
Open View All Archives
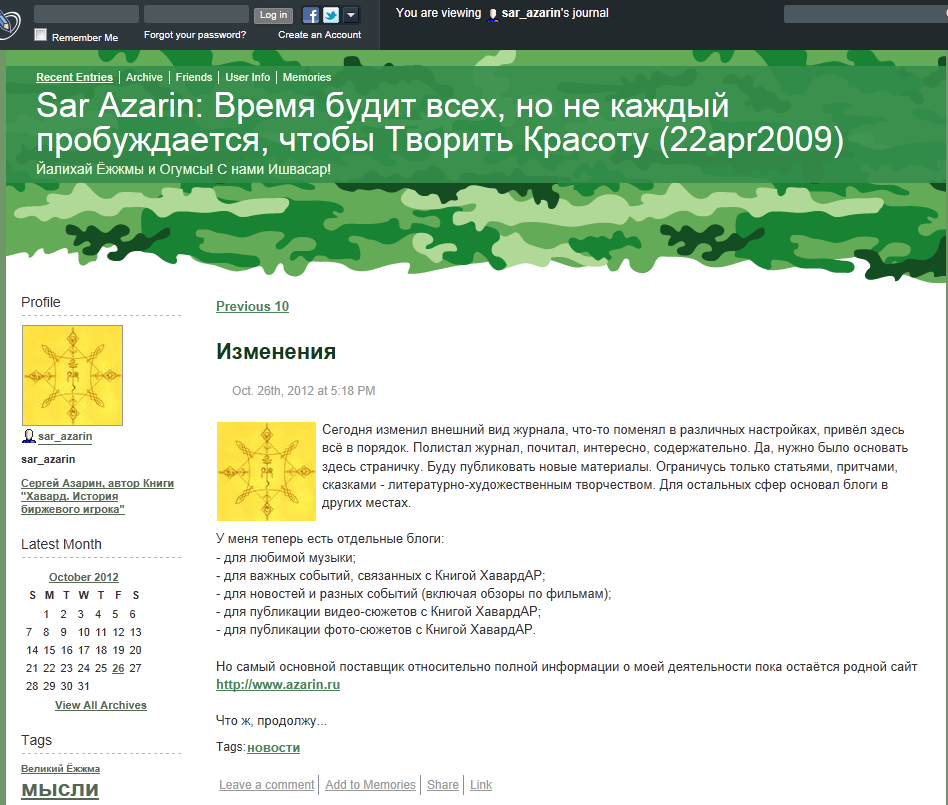point(100,705)
